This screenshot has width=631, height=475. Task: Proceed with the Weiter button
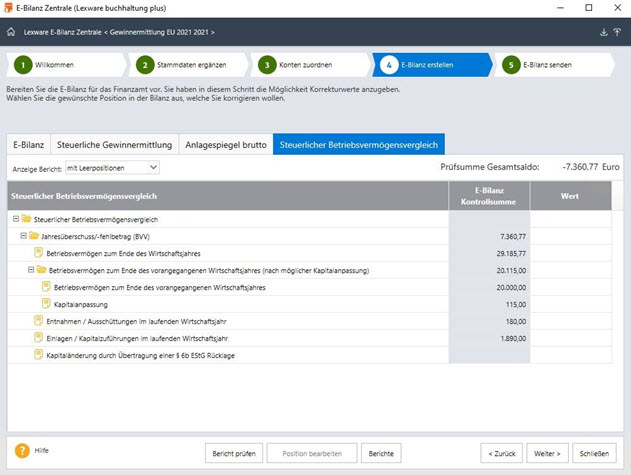point(547,454)
